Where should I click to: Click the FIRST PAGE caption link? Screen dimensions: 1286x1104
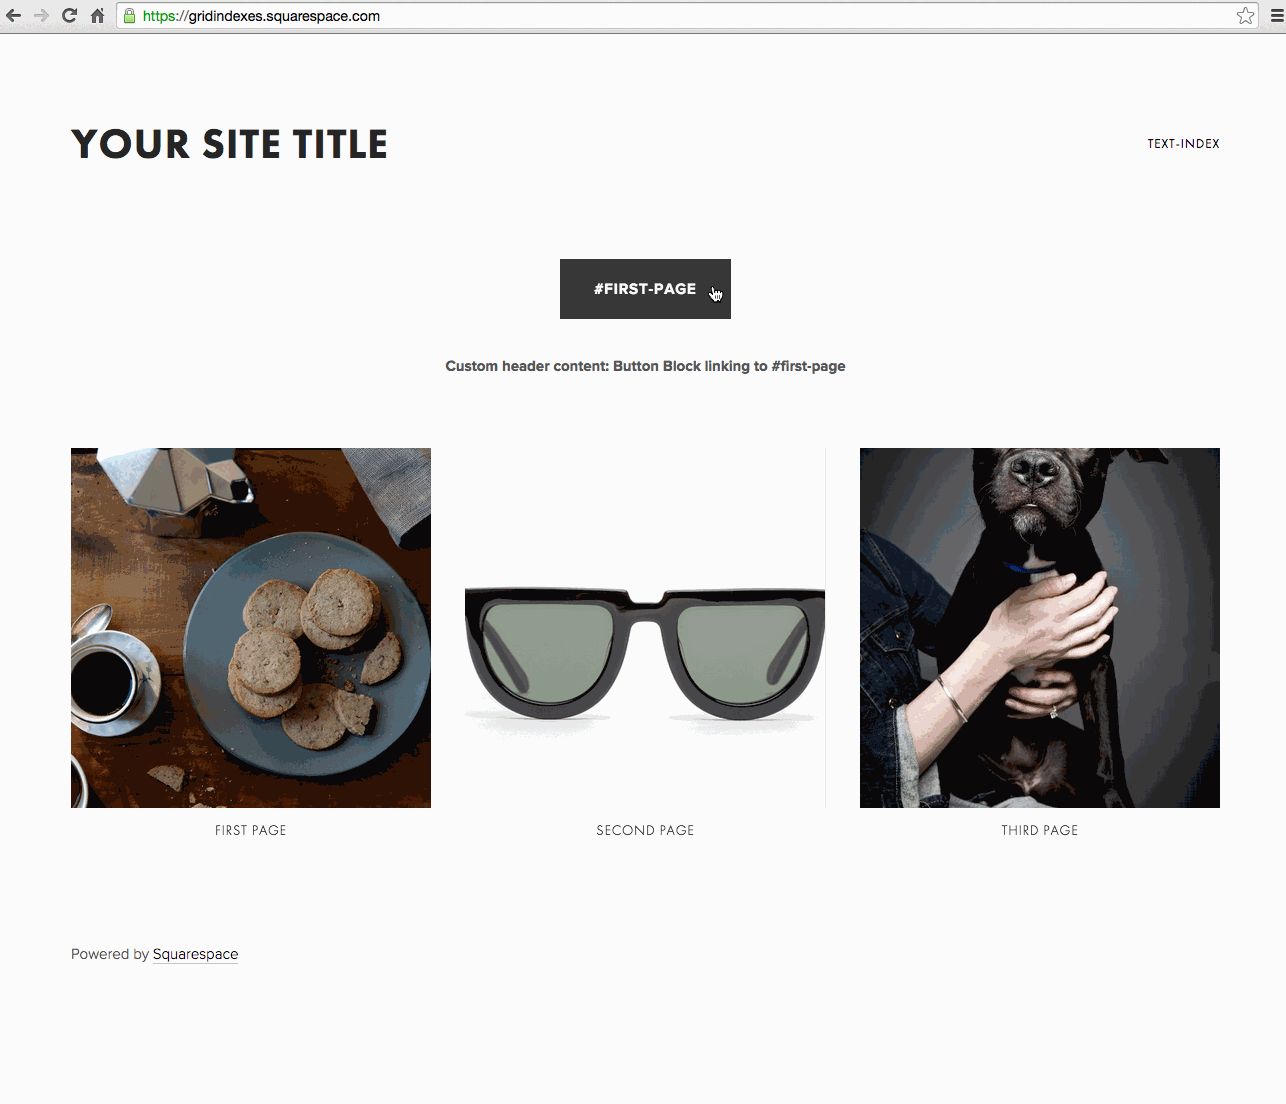pos(251,830)
